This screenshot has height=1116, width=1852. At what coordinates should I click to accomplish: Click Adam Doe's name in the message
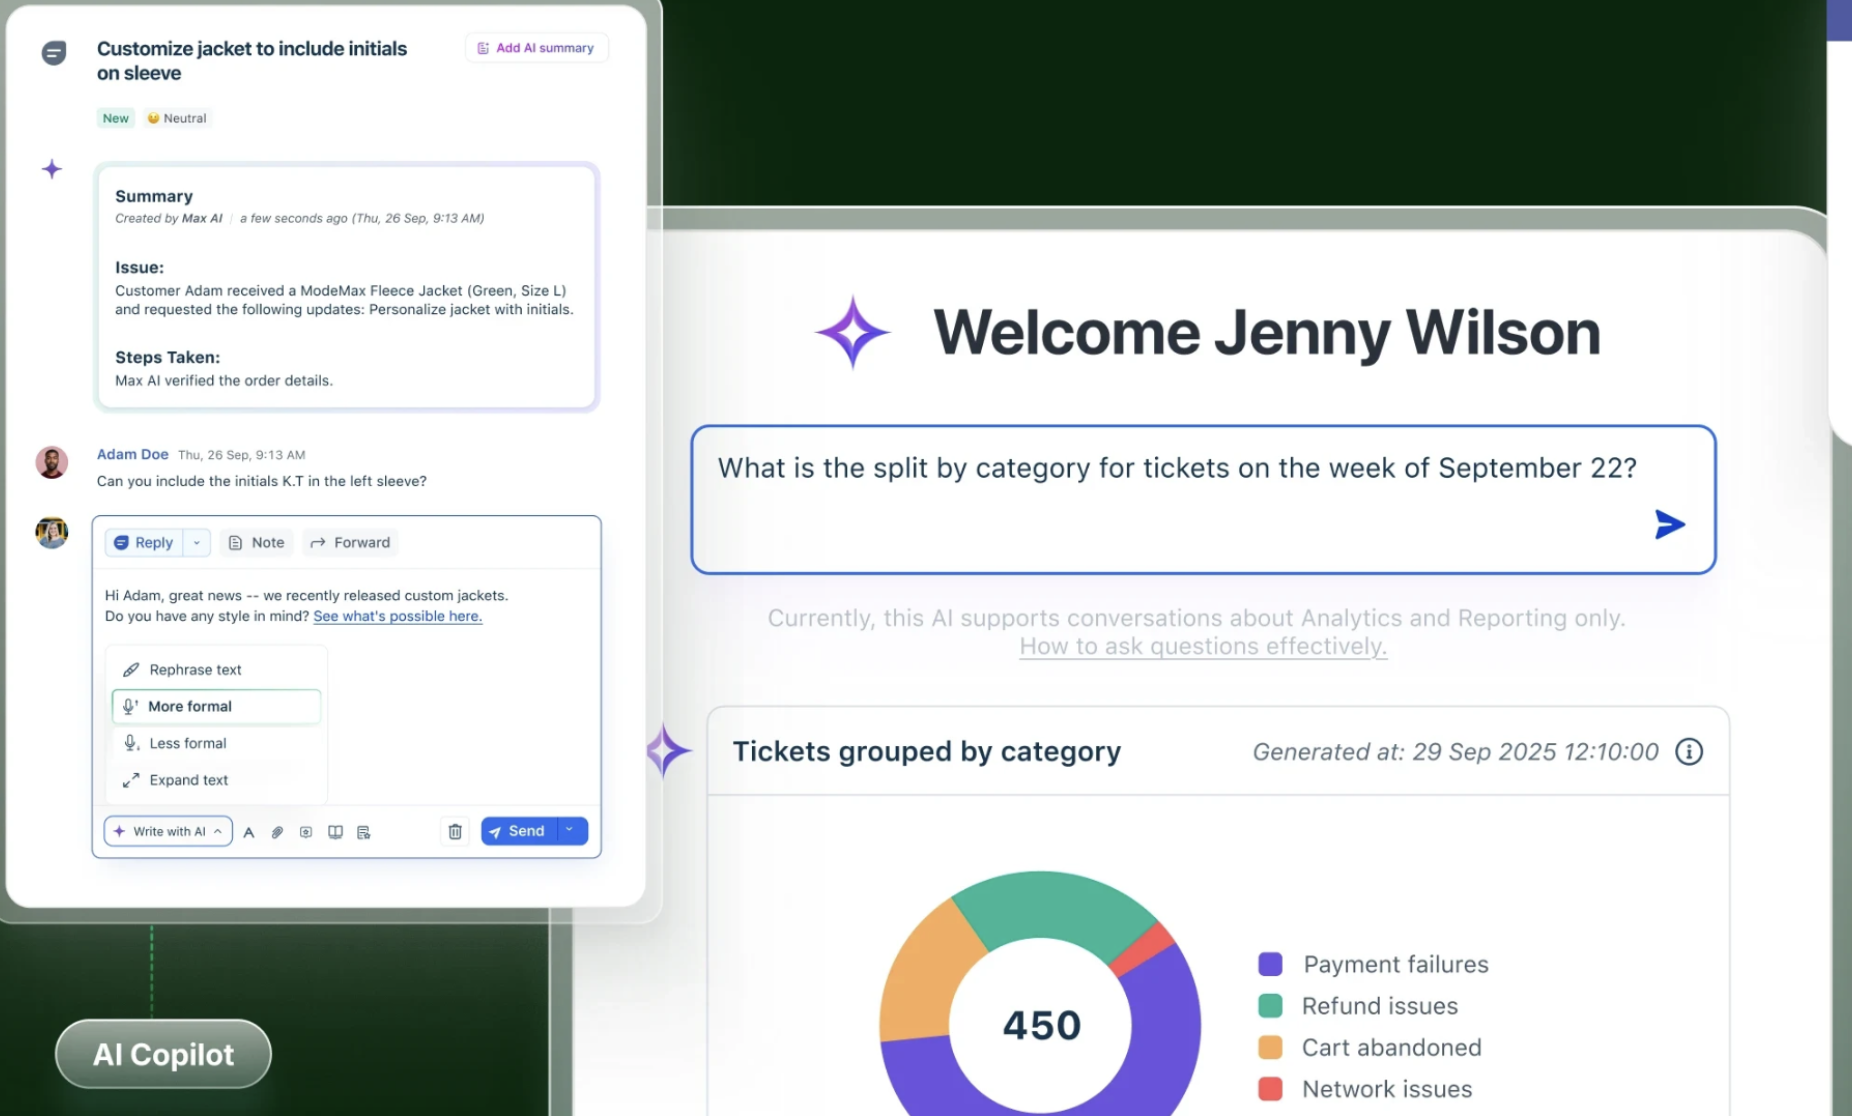[132, 454]
